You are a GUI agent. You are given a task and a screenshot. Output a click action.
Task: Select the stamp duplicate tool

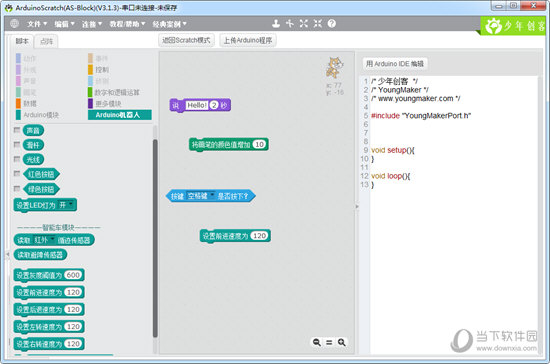click(x=276, y=23)
